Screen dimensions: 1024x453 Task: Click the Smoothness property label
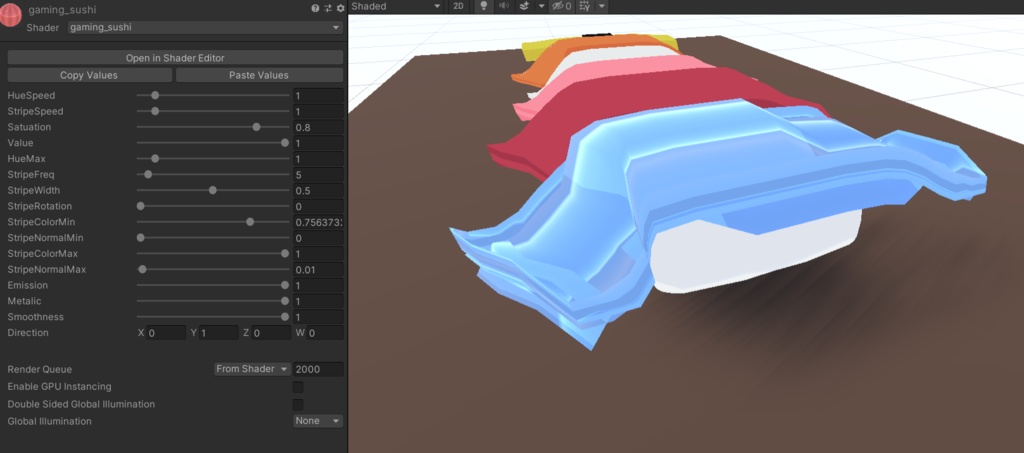pos(35,317)
